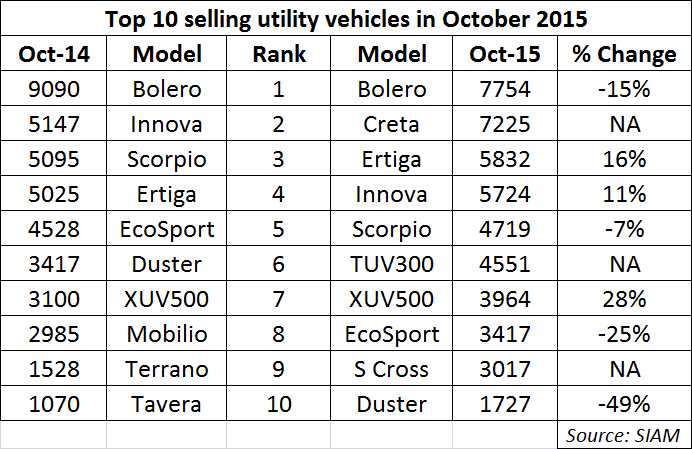Select the Tavera model cell
This screenshot has height=449, width=692.
click(167, 404)
